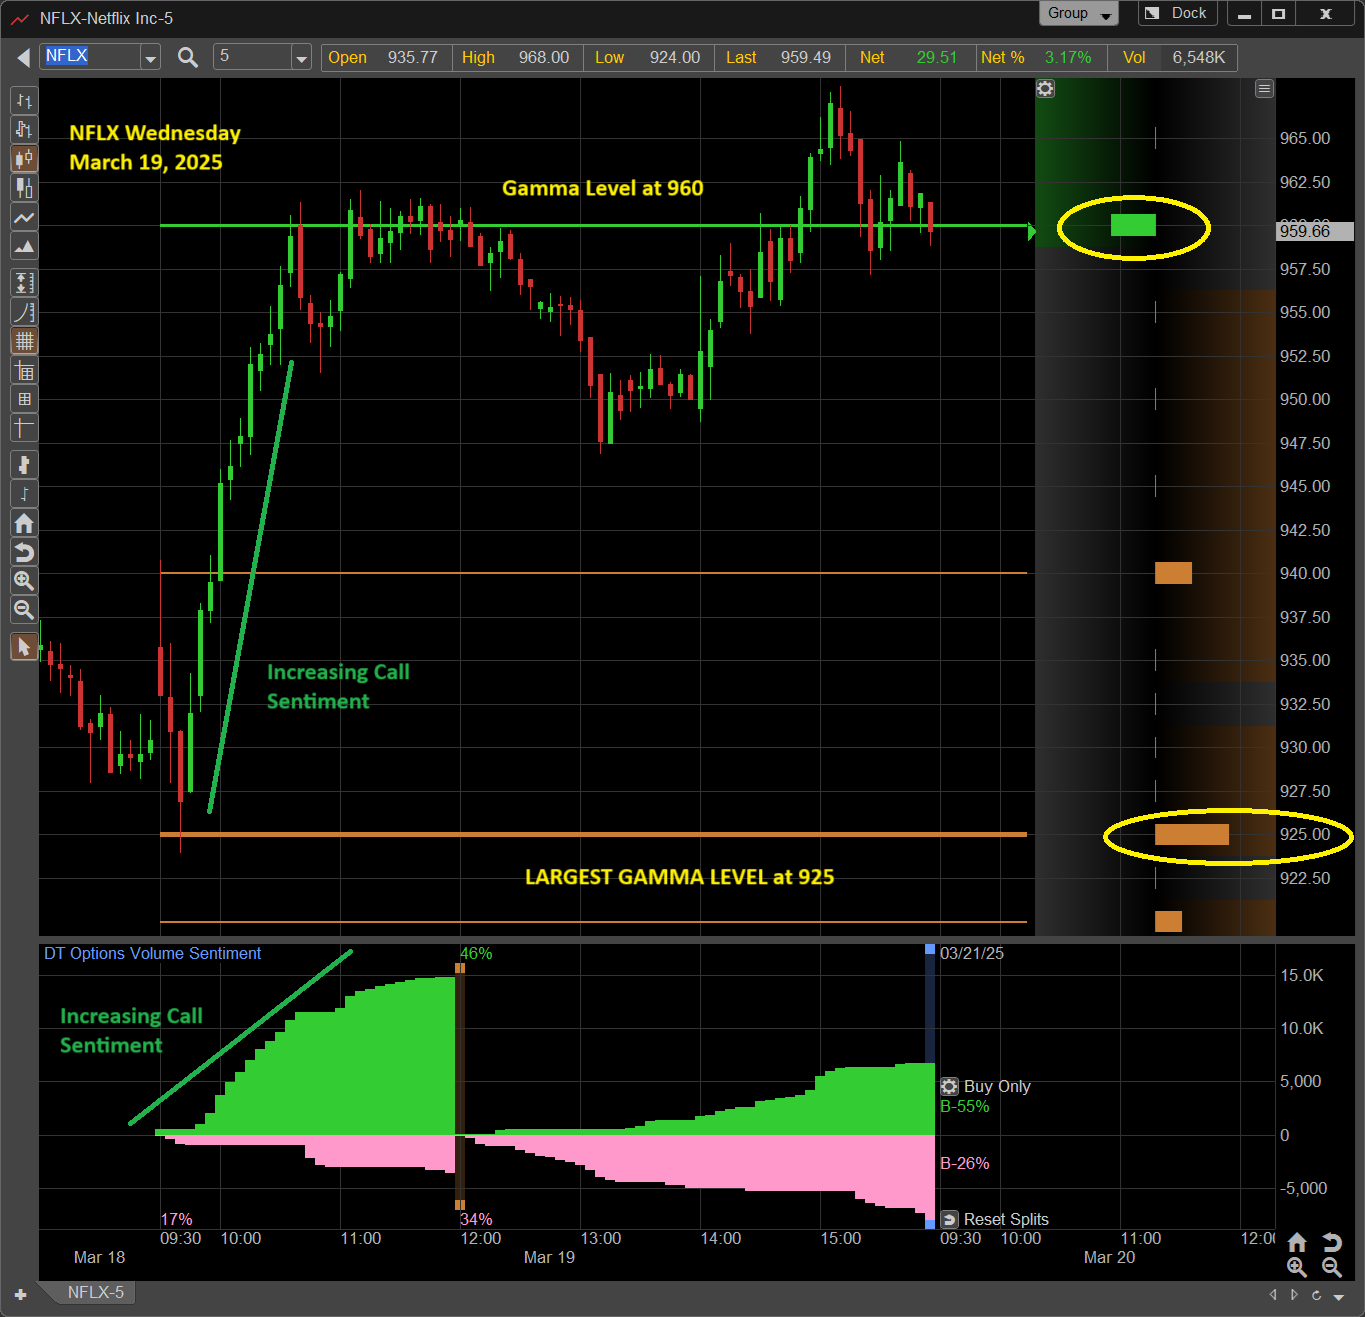Toggle the data table overlay icon
Screen dimensions: 1365x1317
pos(24,371)
